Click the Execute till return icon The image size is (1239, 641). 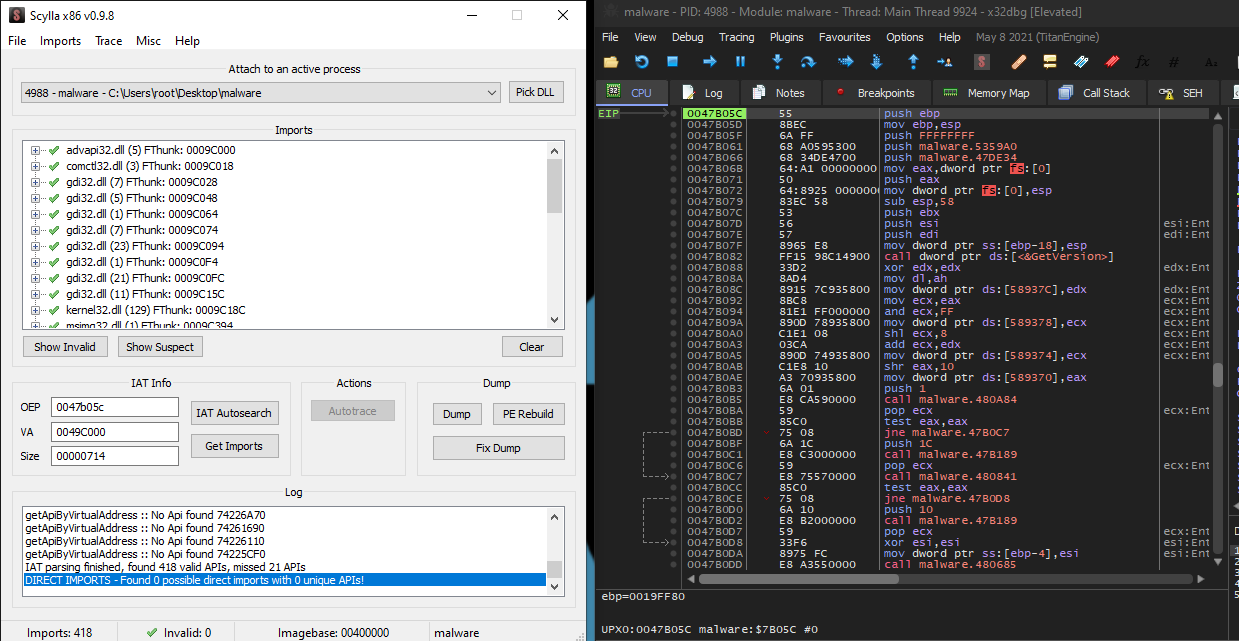coord(913,62)
